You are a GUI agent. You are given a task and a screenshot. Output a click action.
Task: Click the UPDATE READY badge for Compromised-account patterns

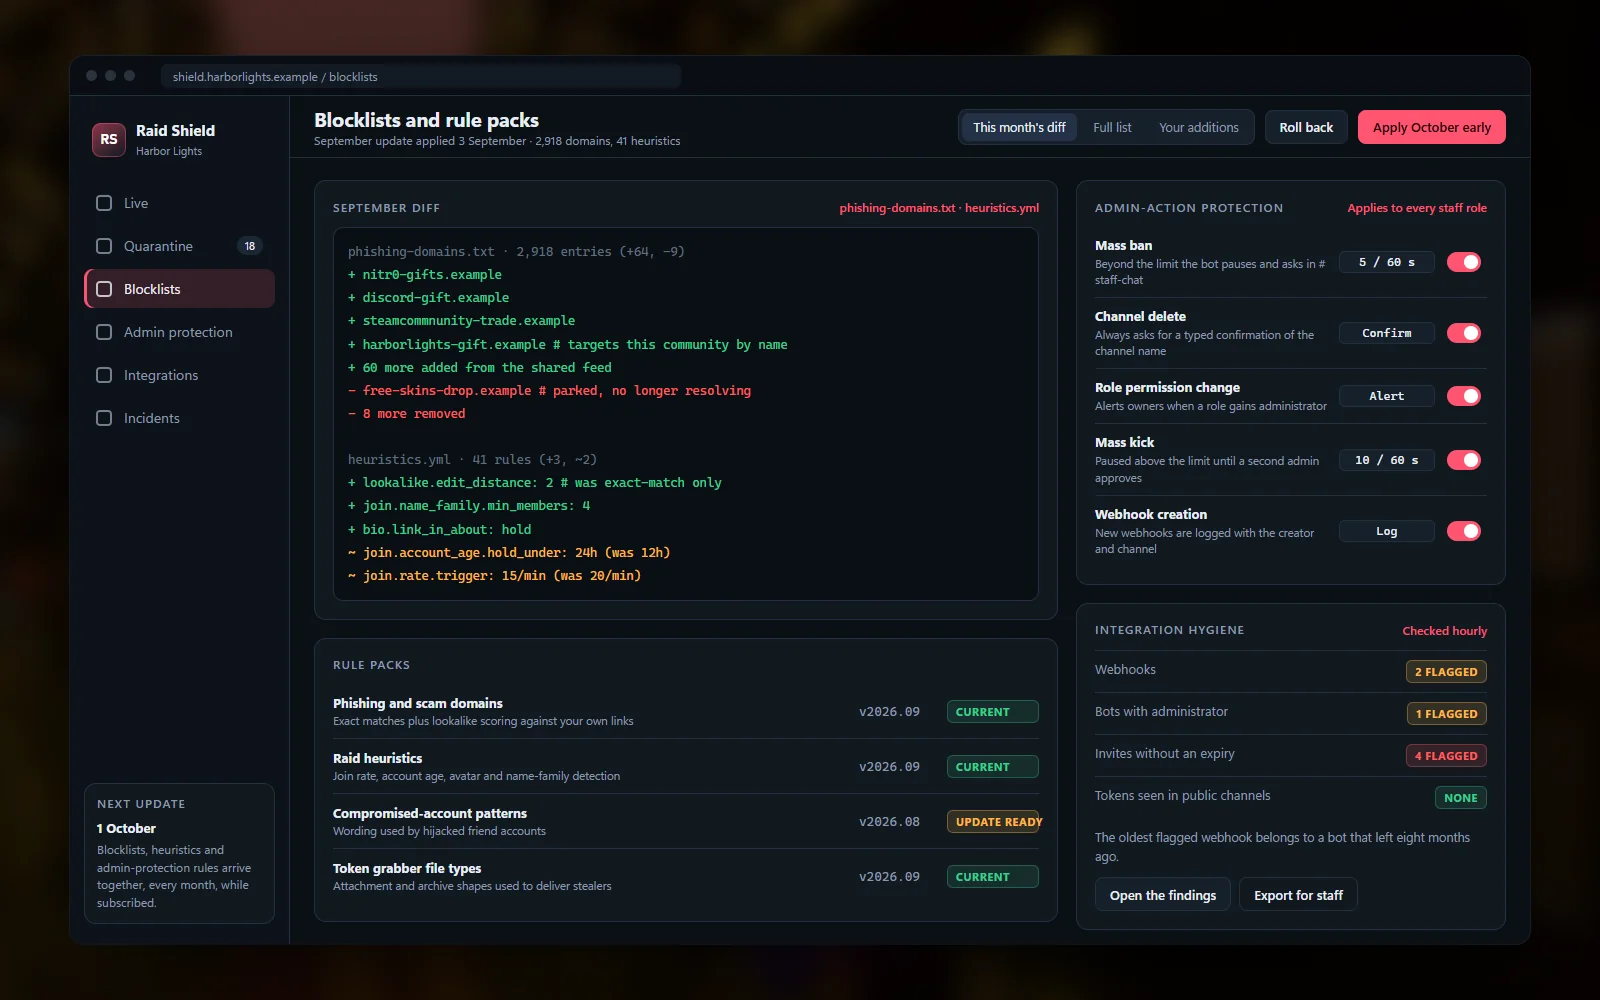993,822
